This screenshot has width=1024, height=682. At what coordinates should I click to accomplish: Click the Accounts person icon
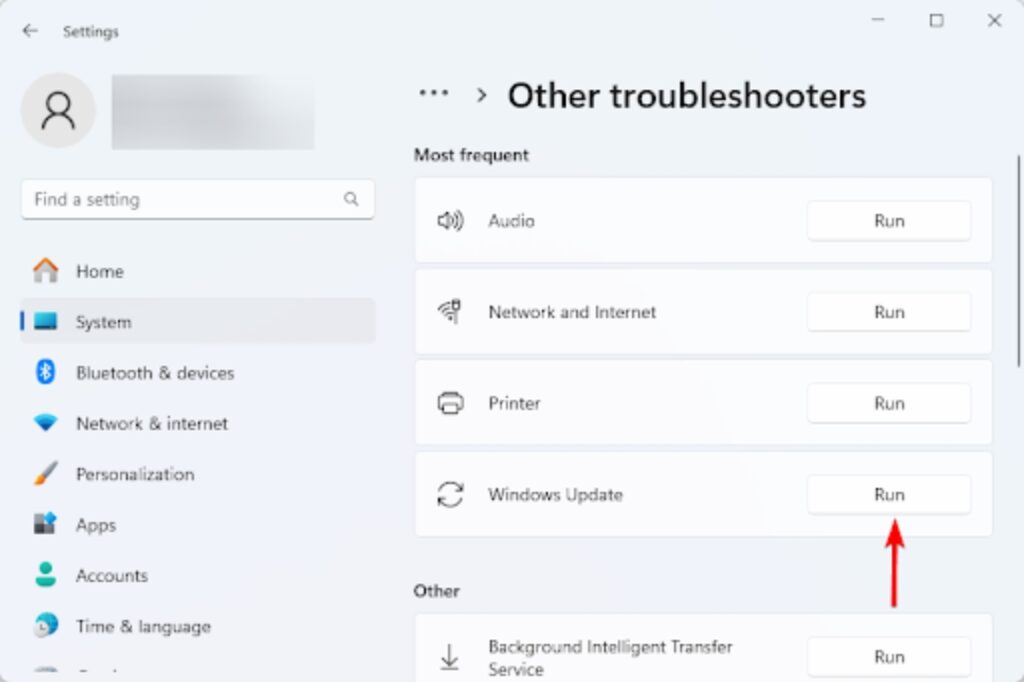(46, 576)
